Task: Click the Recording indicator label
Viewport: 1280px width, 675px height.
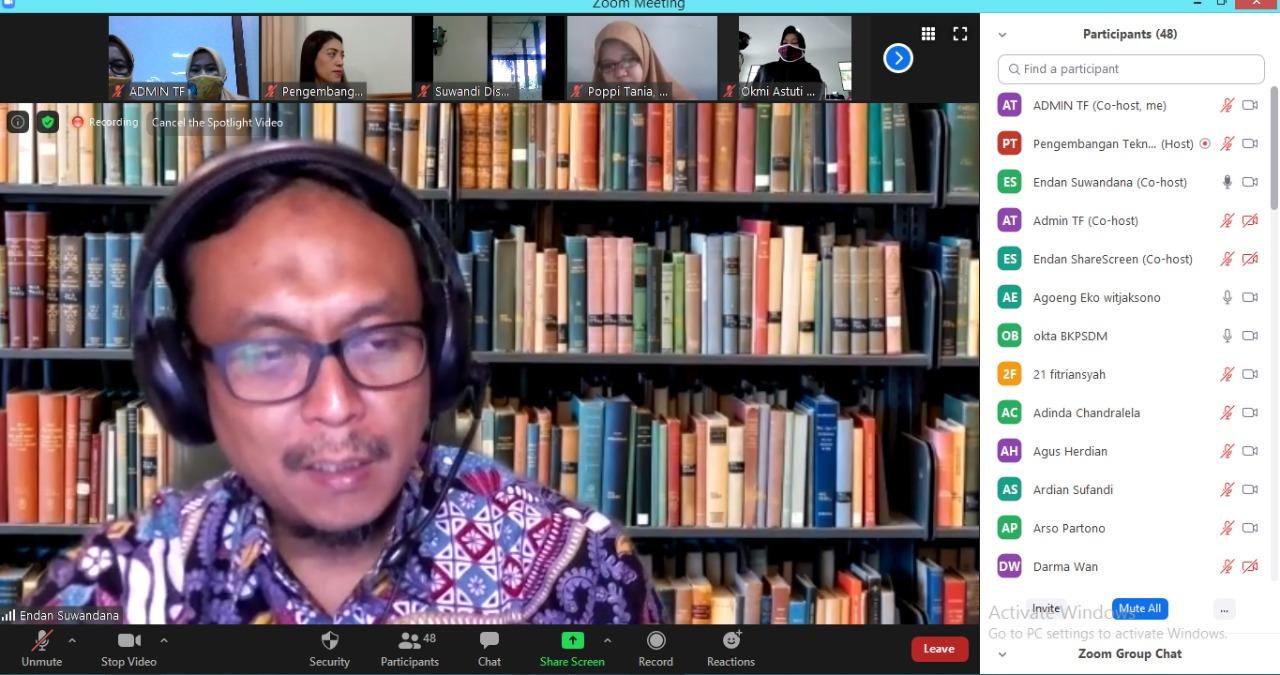Action: (104, 122)
